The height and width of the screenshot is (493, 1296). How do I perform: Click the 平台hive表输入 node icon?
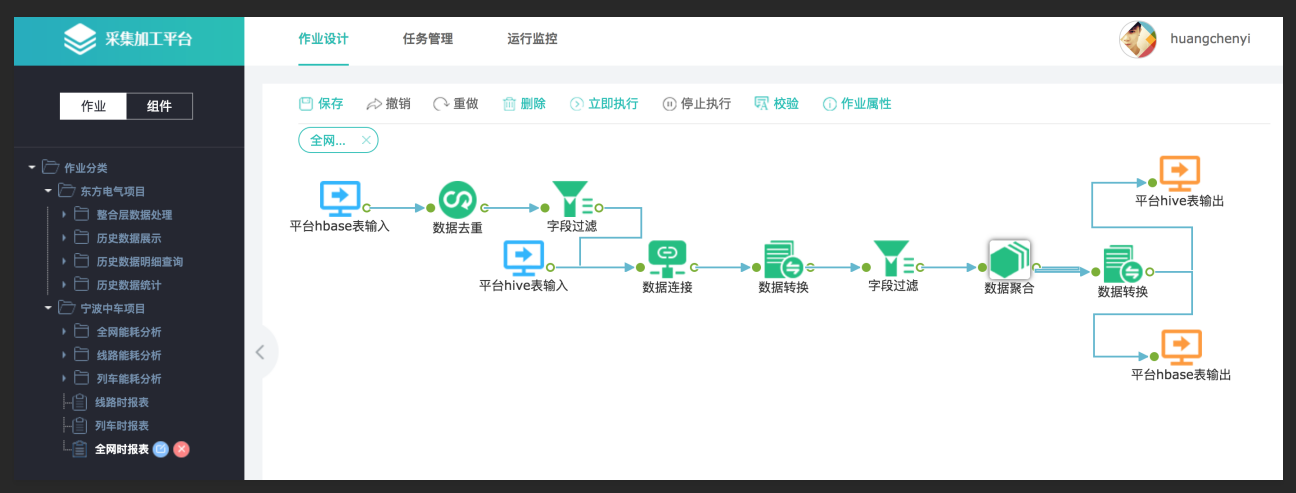click(523, 258)
